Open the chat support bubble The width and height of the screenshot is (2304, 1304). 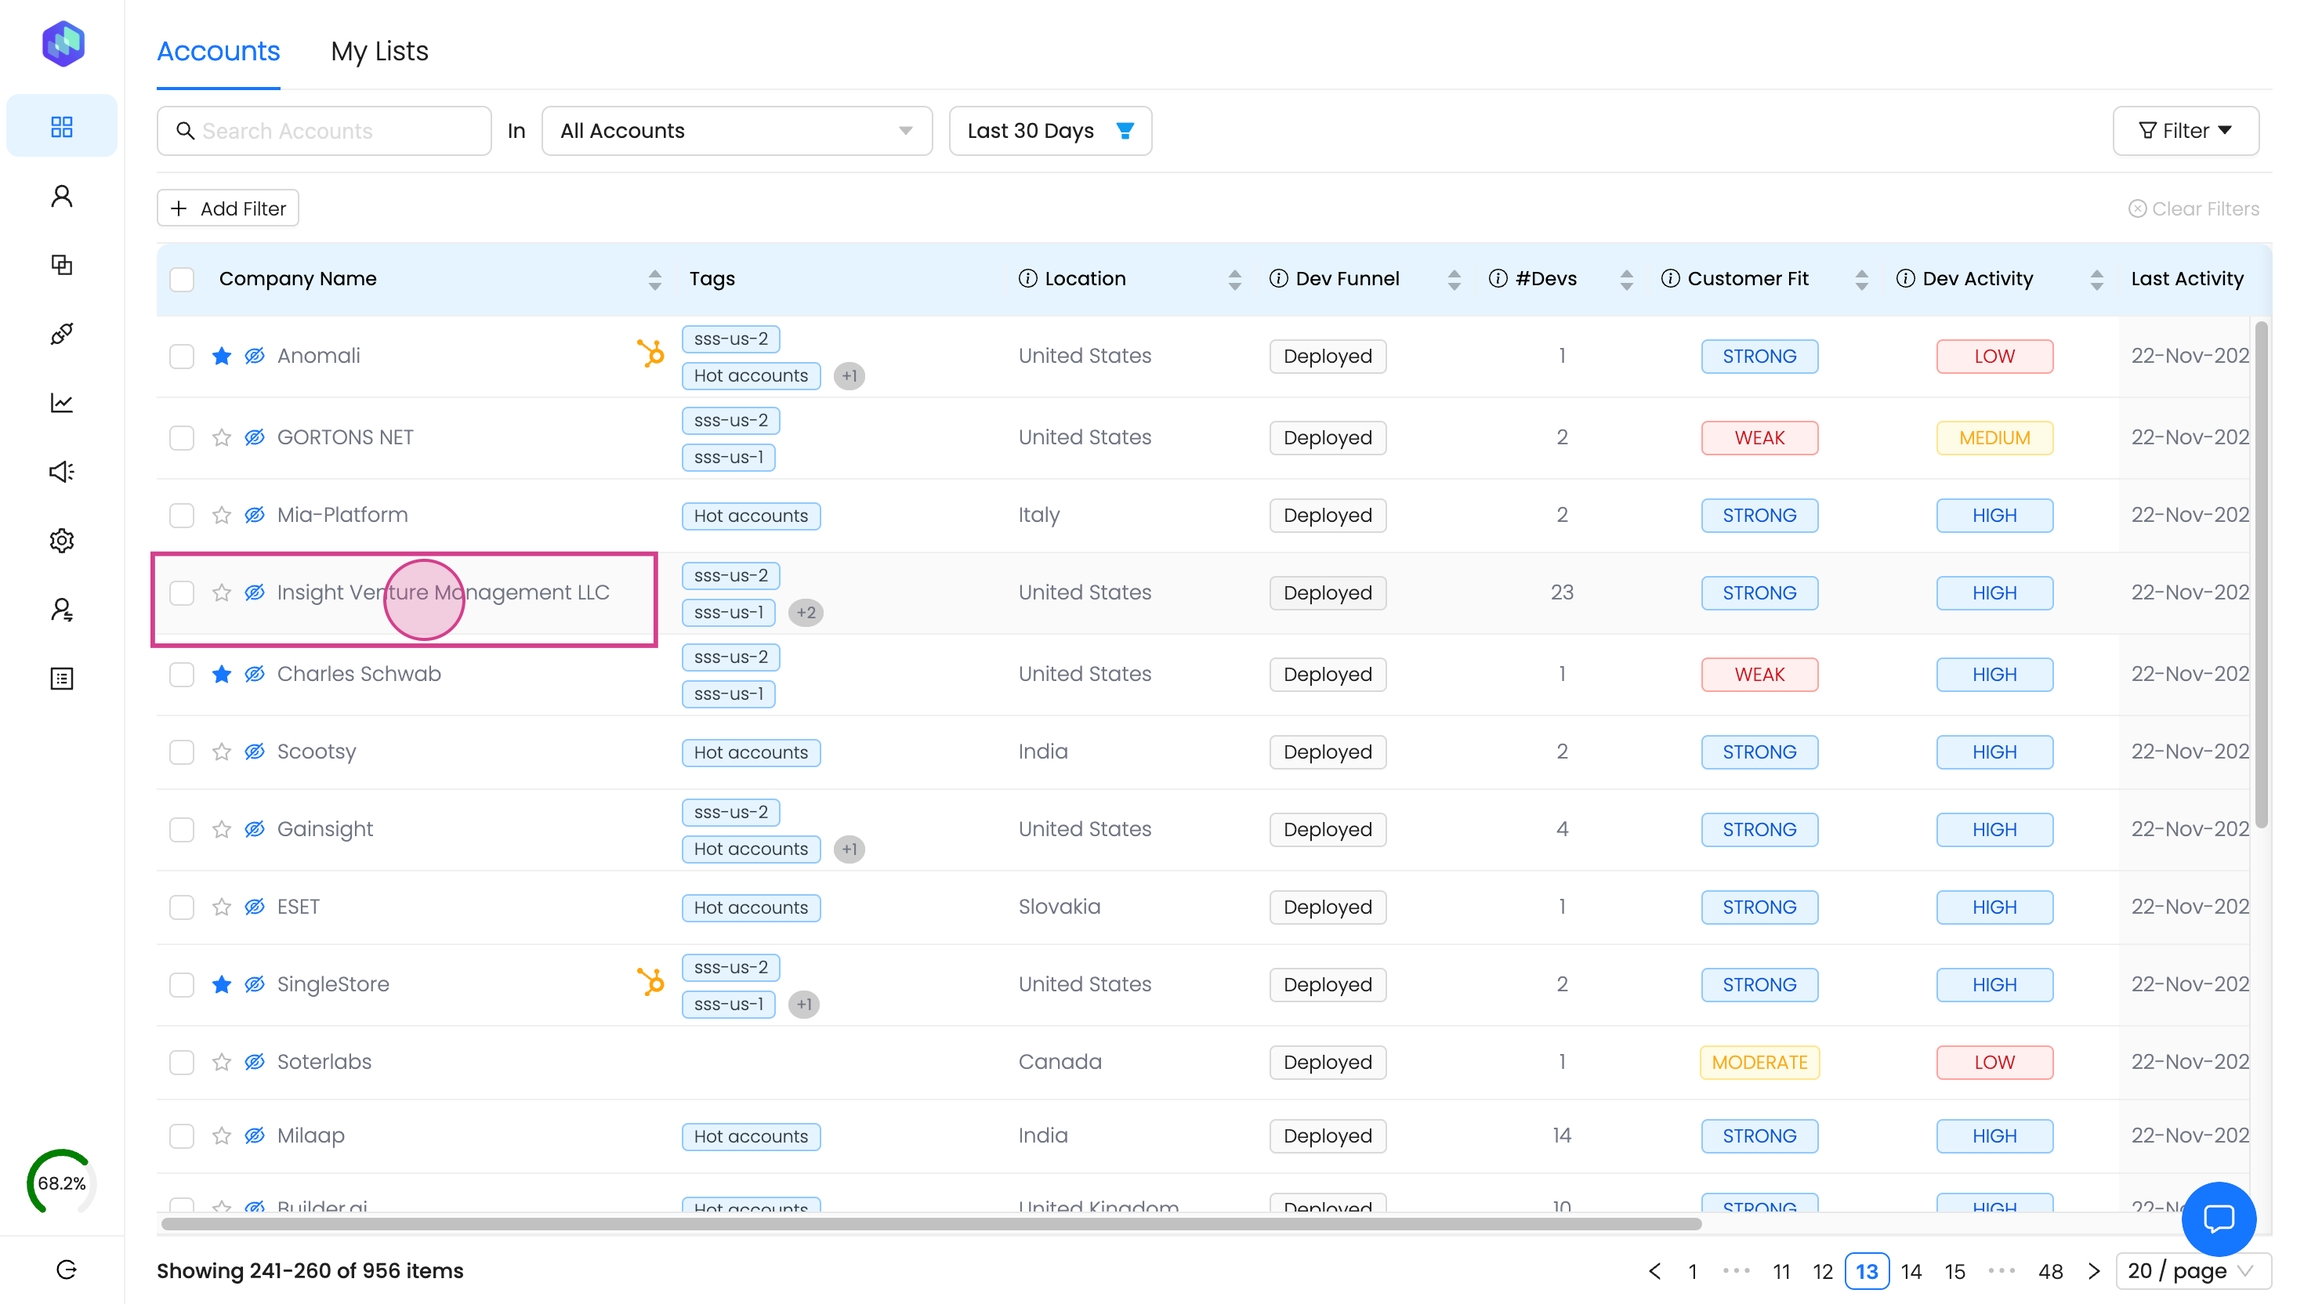pyautogui.click(x=2218, y=1218)
